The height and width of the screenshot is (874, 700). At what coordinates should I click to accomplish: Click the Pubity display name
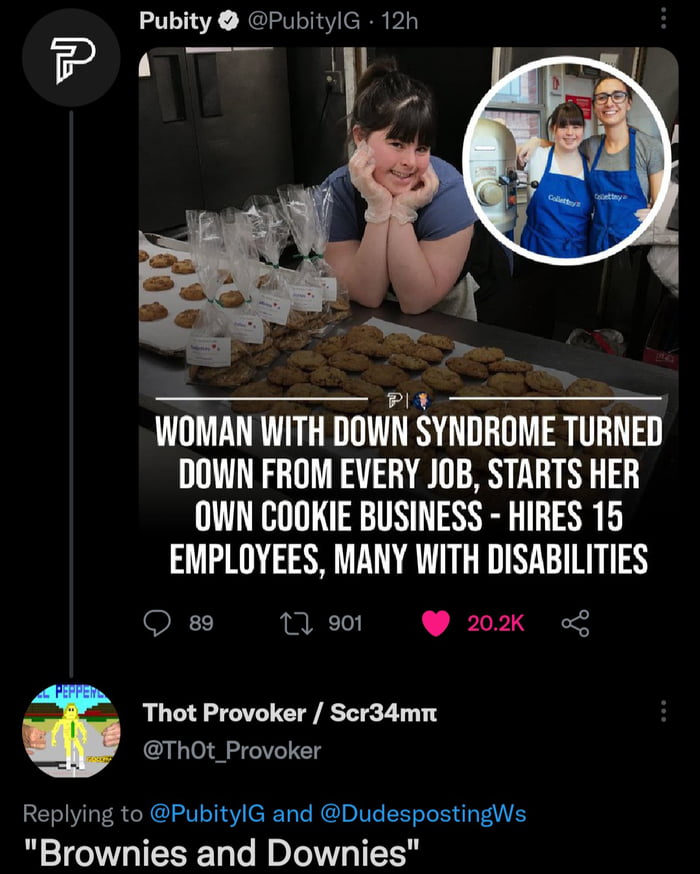[x=174, y=21]
